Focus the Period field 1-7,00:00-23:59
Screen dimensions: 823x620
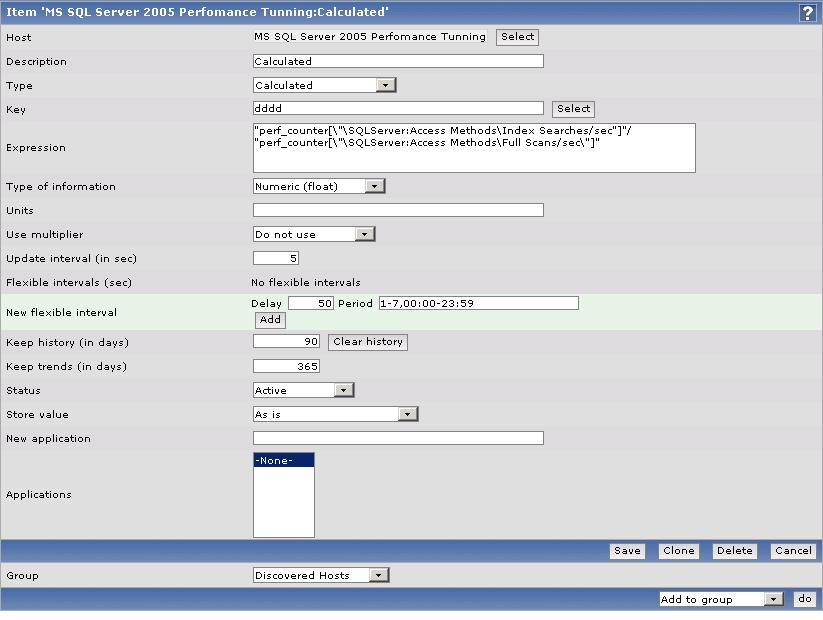click(479, 303)
